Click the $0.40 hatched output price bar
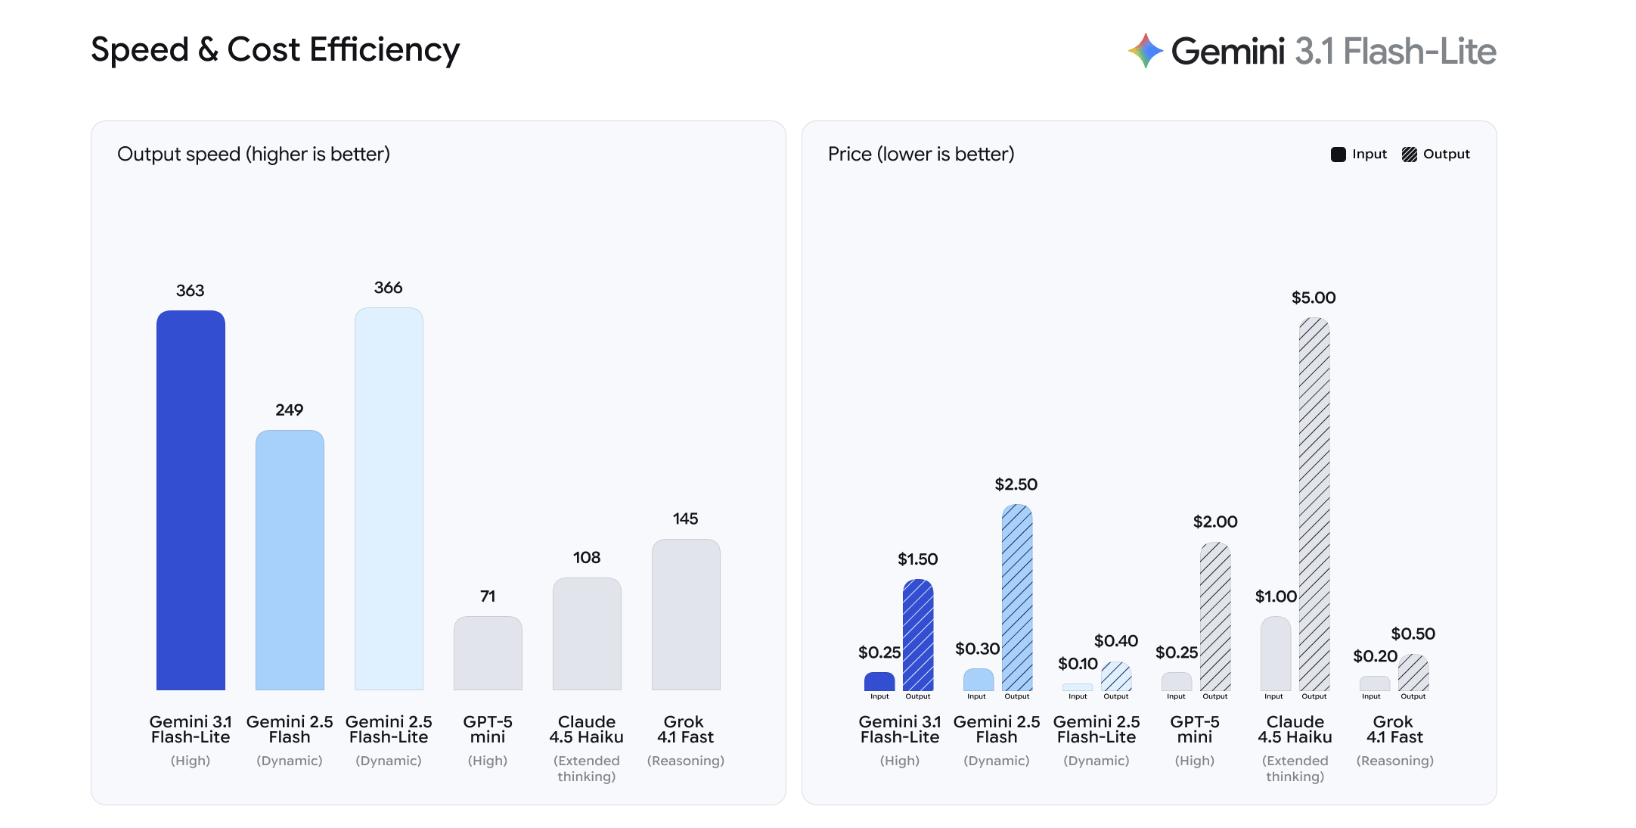The height and width of the screenshot is (828, 1636). coord(1116,677)
